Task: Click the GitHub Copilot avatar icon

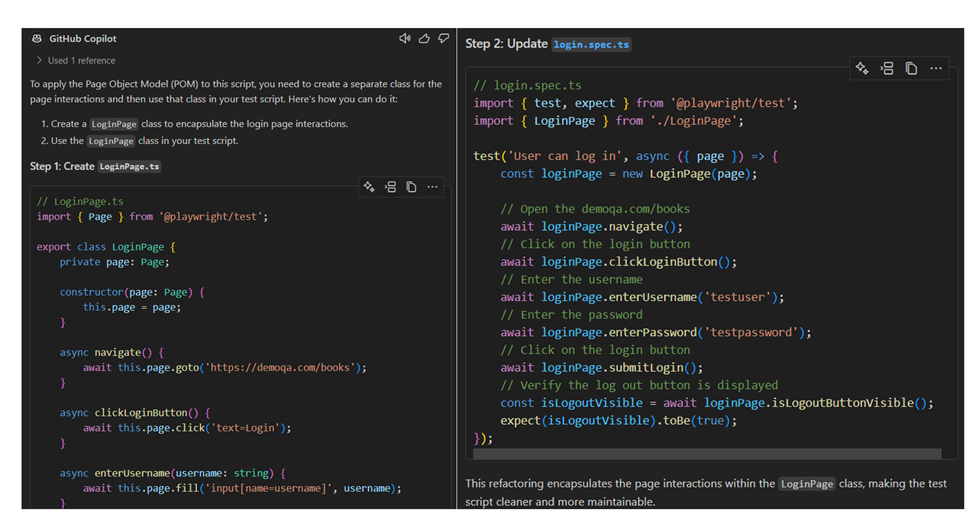Action: tap(37, 39)
